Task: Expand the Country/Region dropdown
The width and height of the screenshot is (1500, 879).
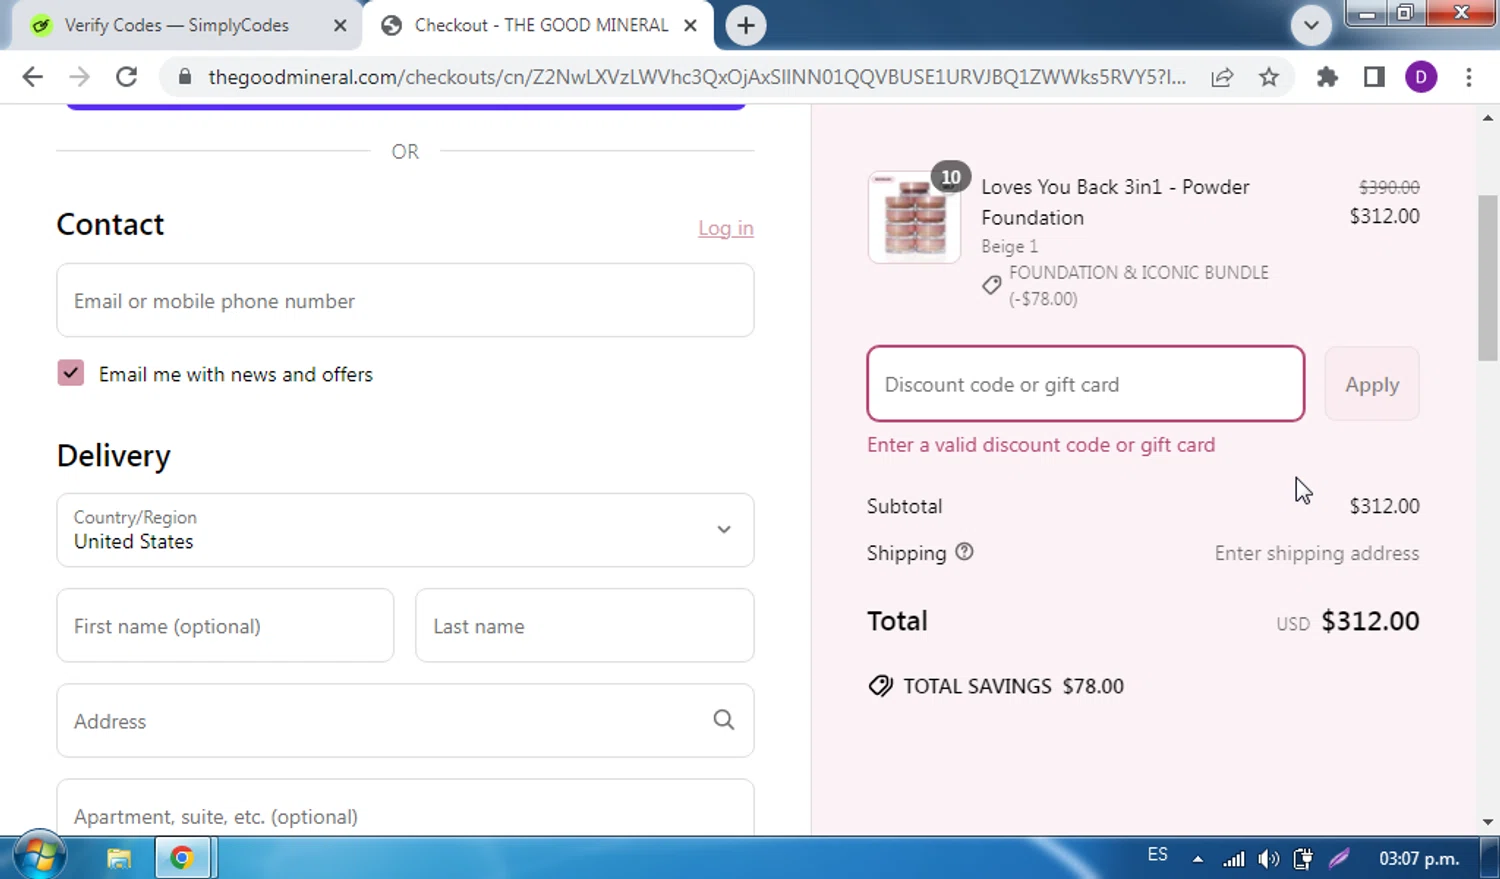Action: [405, 530]
